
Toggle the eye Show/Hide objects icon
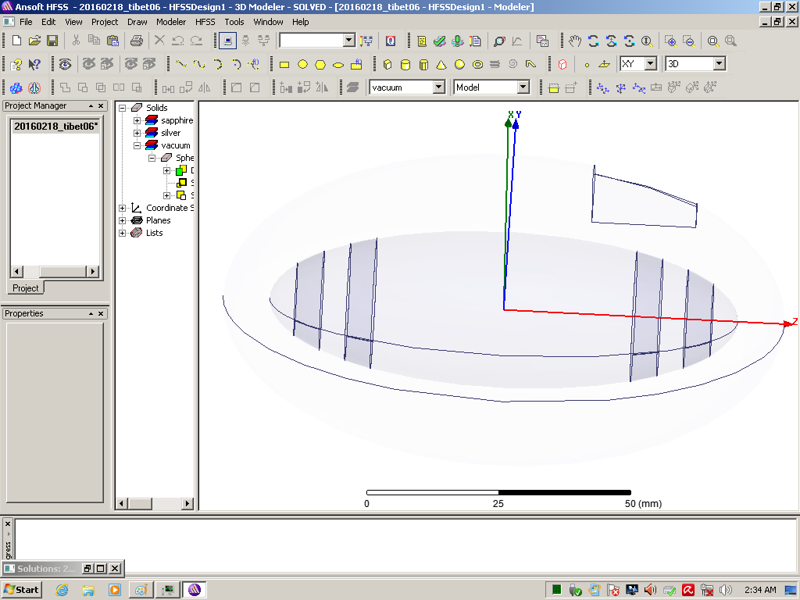[x=67, y=64]
